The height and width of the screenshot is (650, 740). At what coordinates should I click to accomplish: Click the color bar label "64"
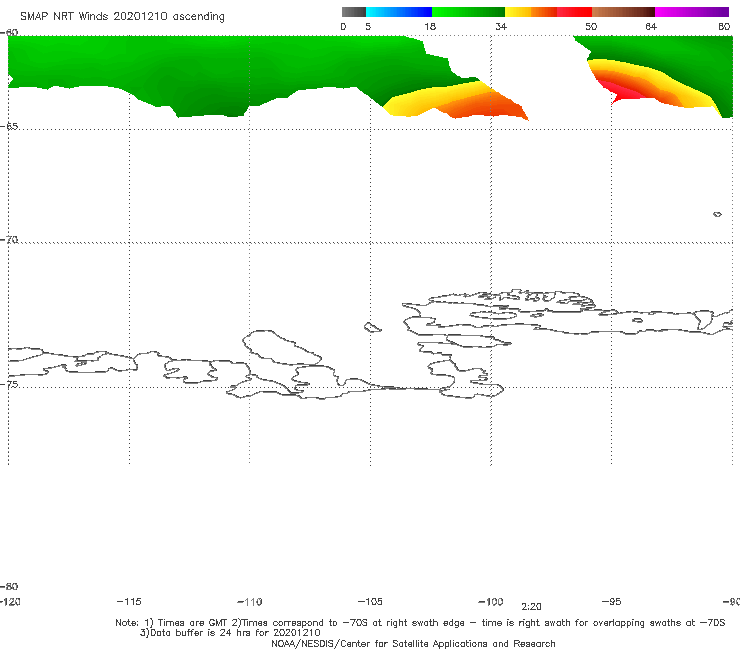point(651,26)
